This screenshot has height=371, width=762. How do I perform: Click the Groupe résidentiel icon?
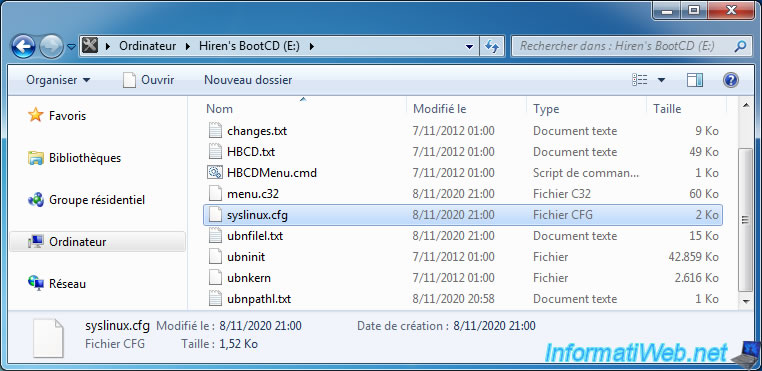tap(35, 199)
